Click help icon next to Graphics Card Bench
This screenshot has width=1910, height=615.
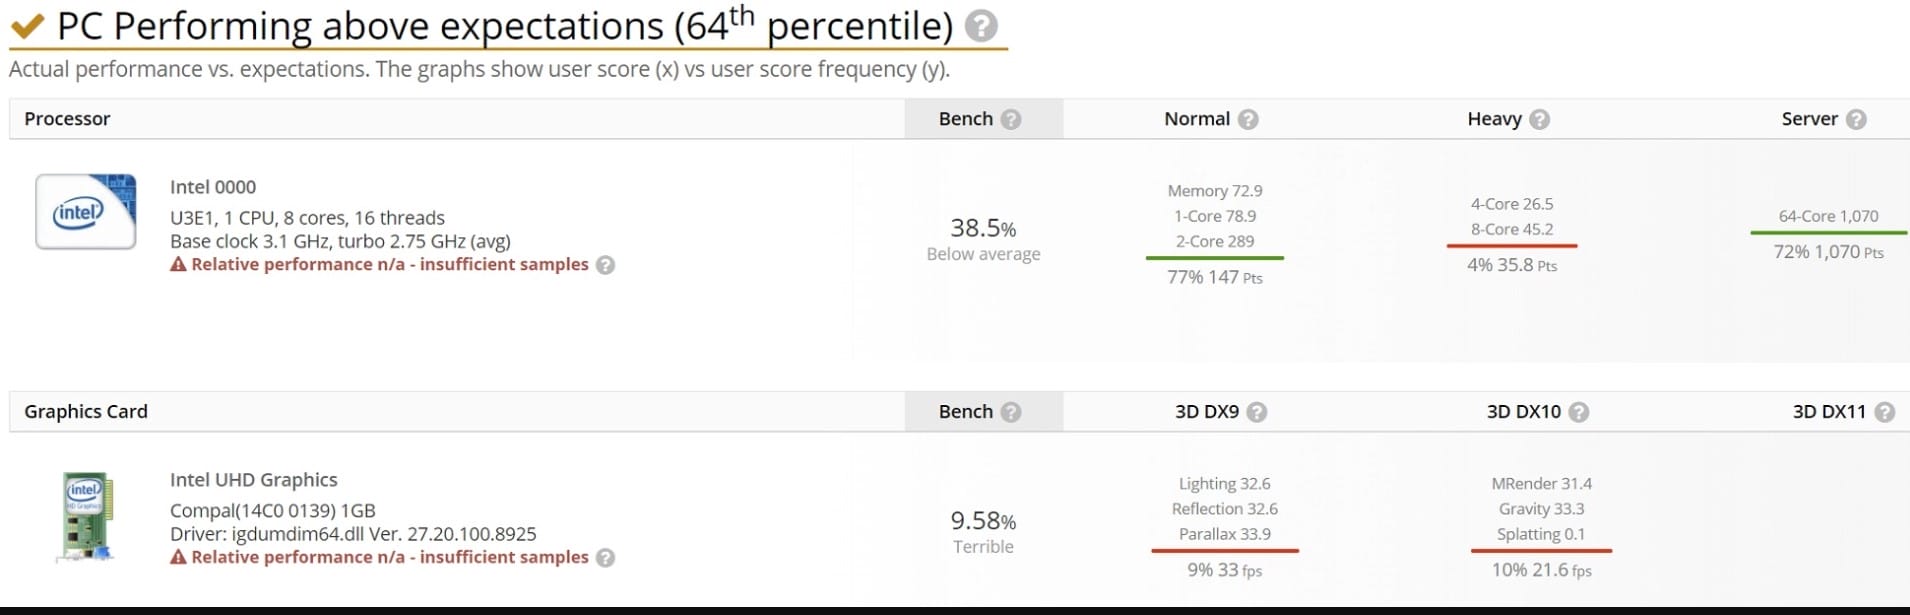click(1011, 412)
